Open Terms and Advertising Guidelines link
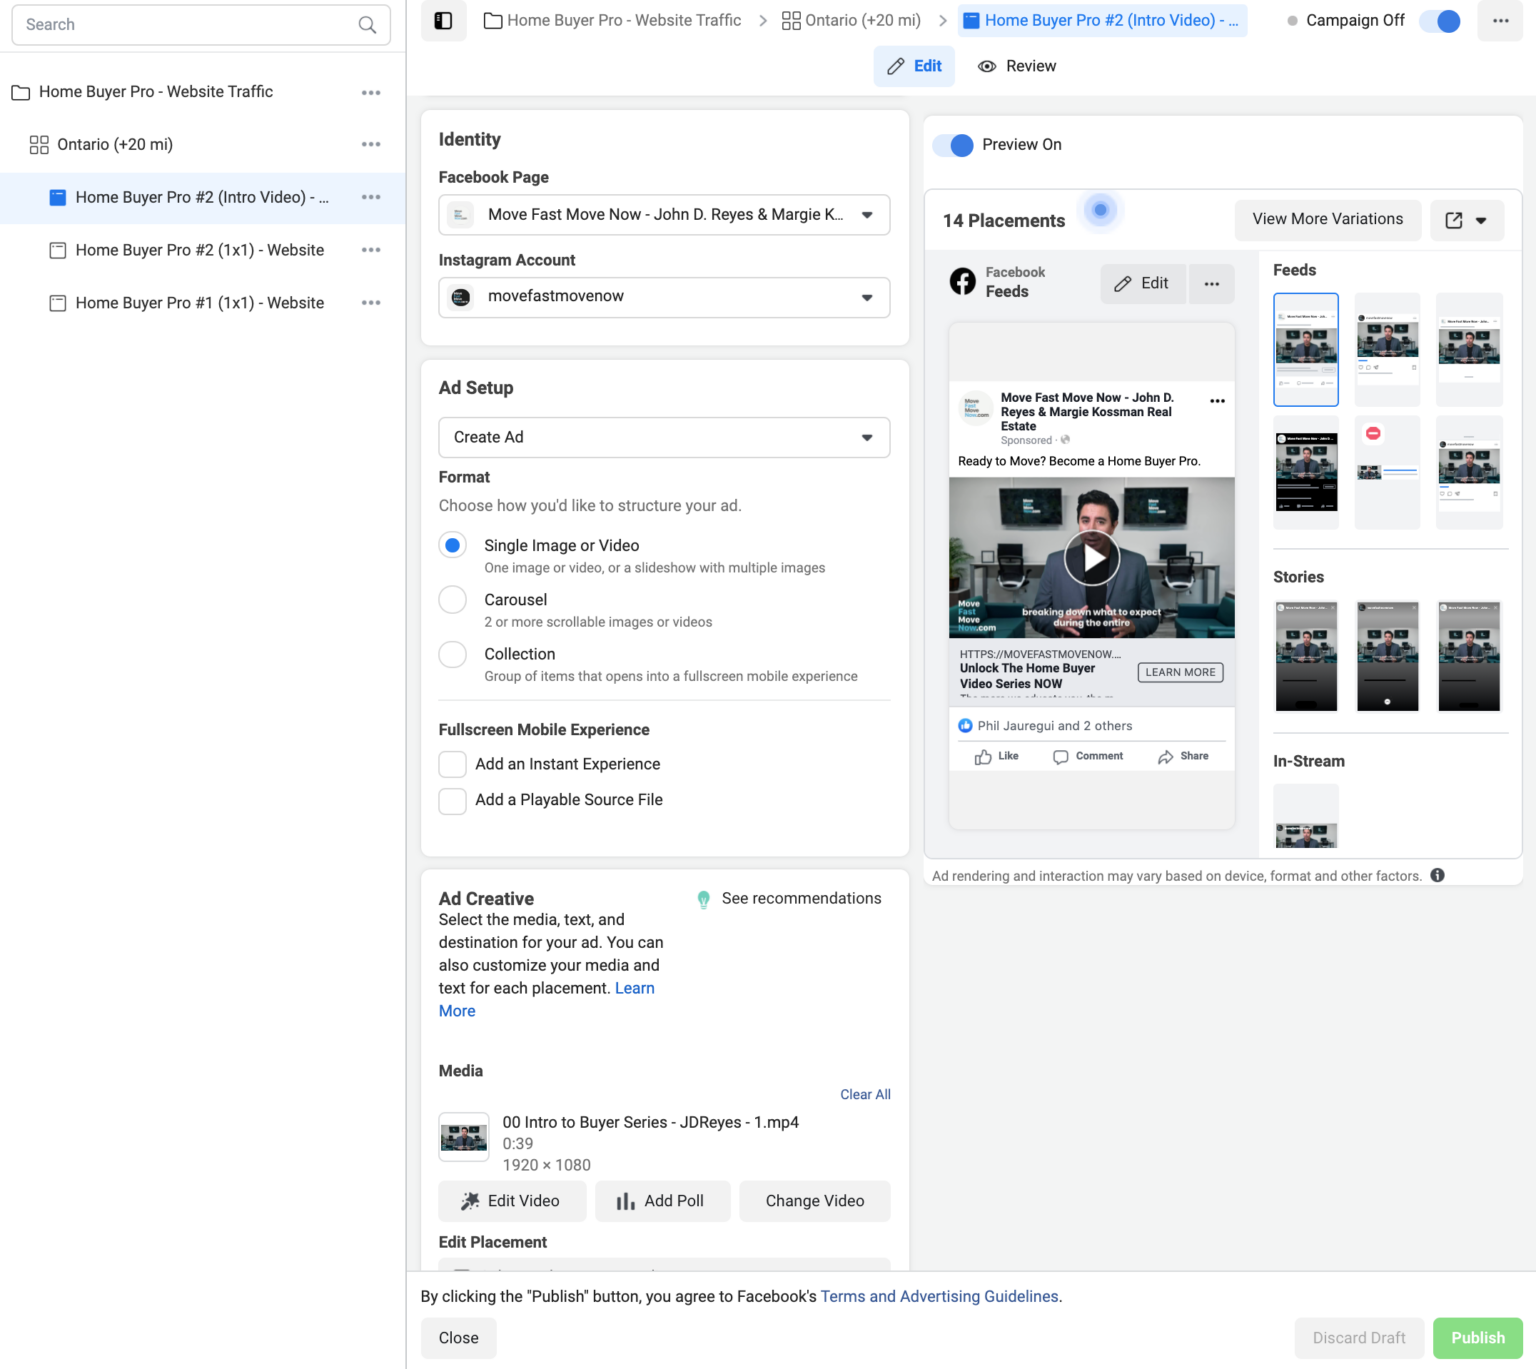The image size is (1536, 1369). 939,1296
